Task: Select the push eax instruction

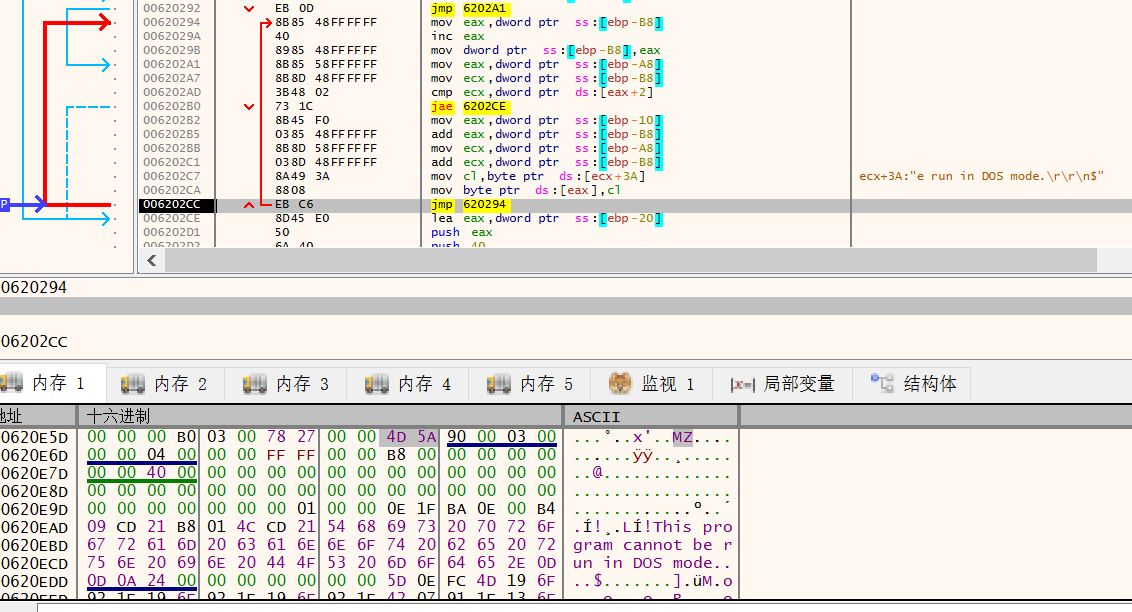Action: click(x=461, y=232)
